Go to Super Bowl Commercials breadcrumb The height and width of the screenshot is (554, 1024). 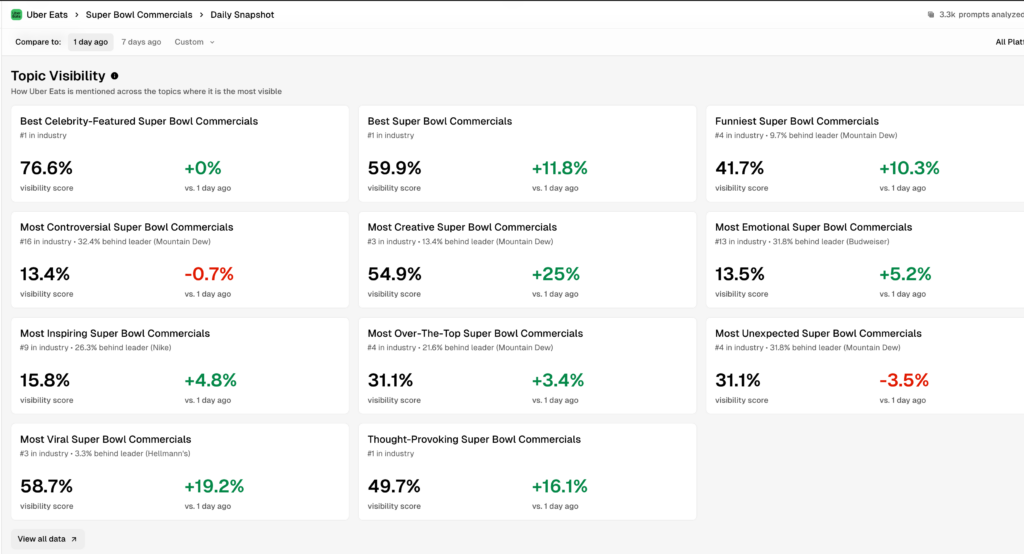138,15
